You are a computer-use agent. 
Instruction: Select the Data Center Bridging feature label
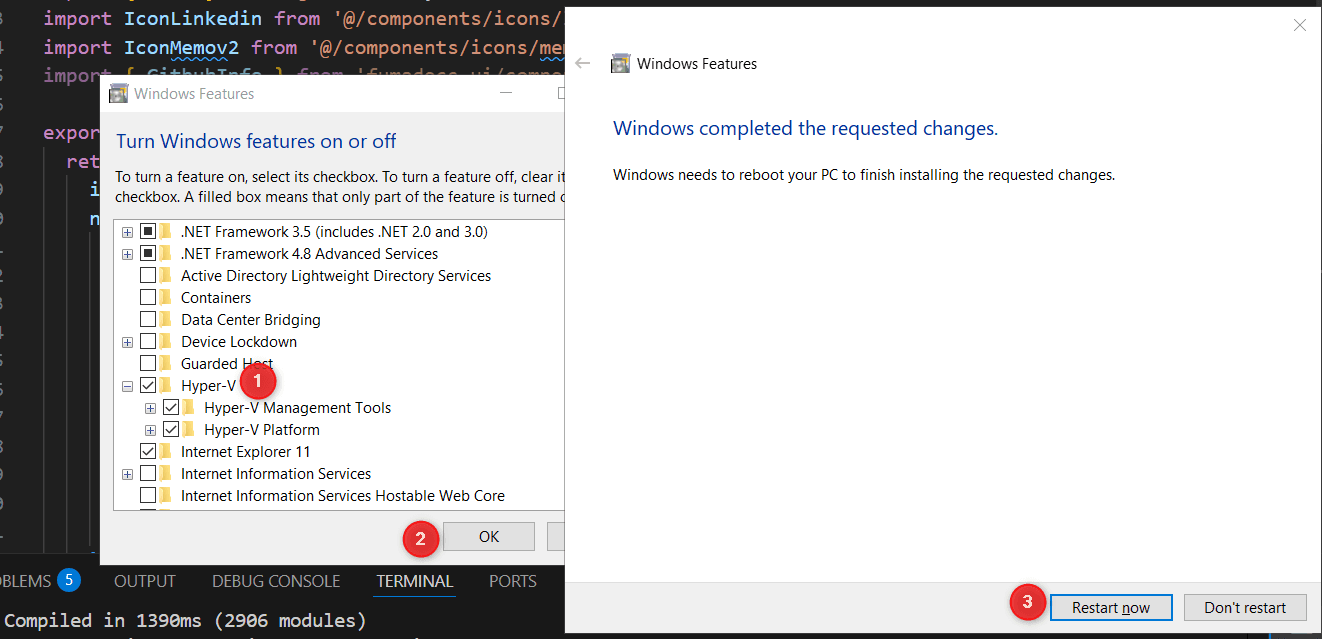click(251, 320)
